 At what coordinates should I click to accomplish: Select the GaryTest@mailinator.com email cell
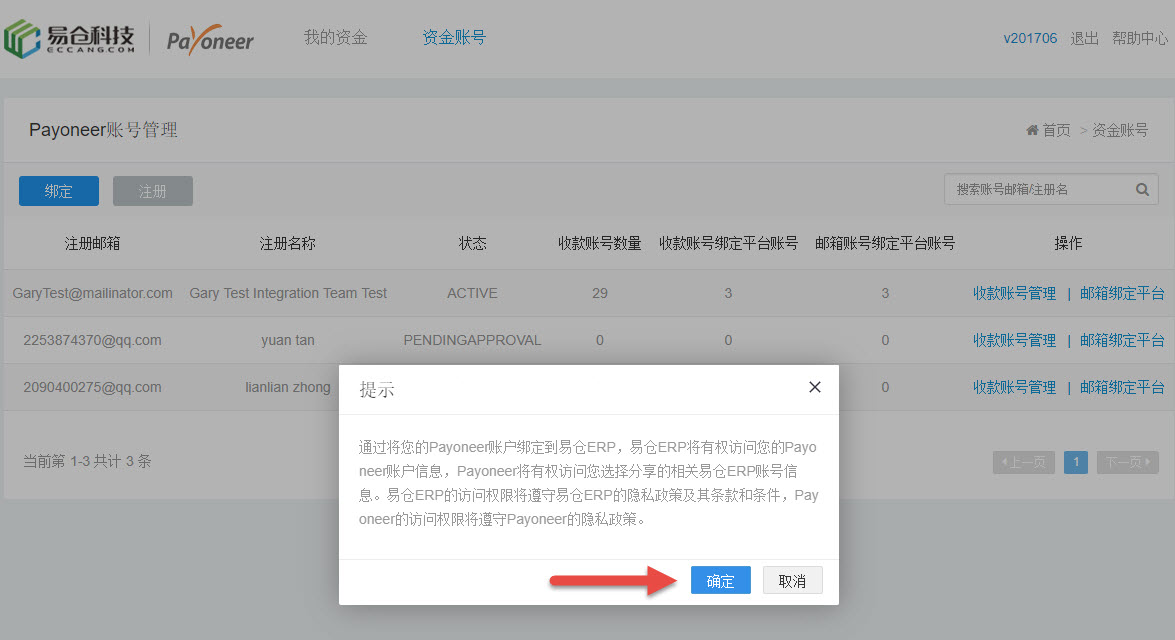[x=92, y=293]
